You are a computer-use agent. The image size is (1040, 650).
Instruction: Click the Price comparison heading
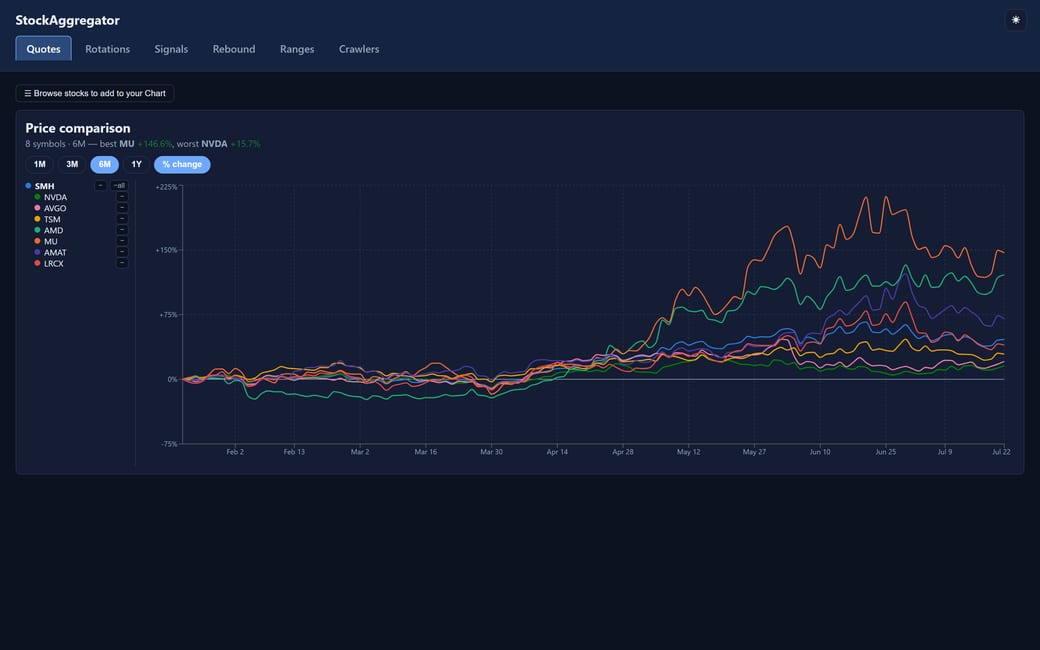[78, 128]
